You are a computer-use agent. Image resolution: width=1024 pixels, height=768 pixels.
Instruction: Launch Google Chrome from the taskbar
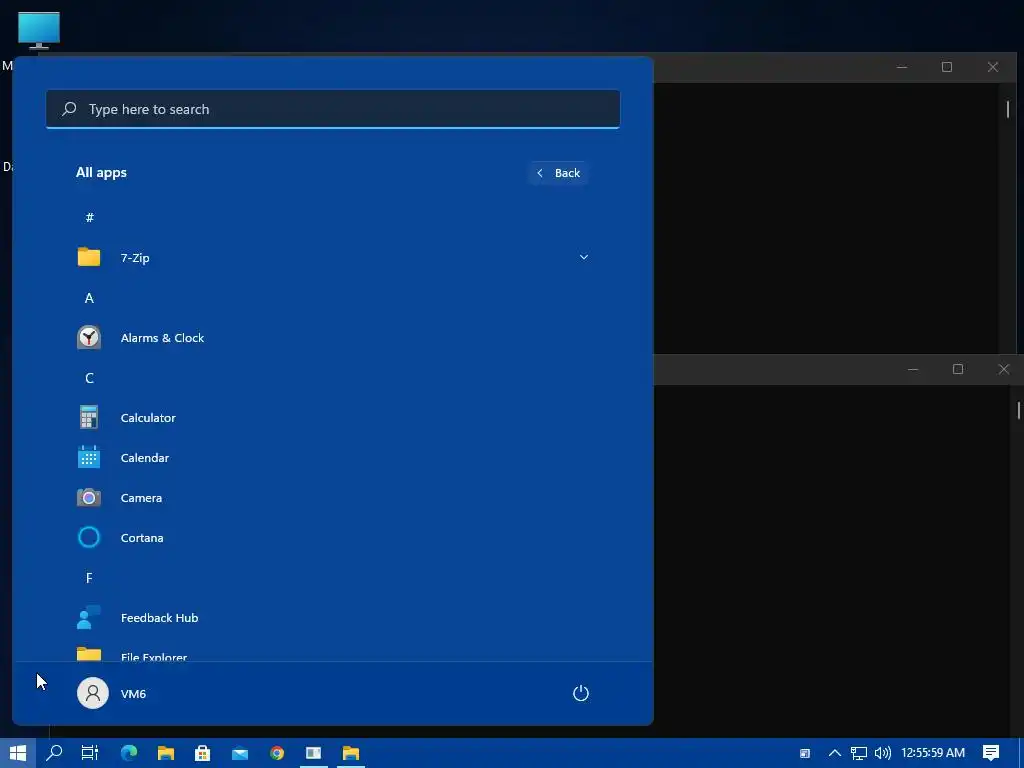[277, 753]
